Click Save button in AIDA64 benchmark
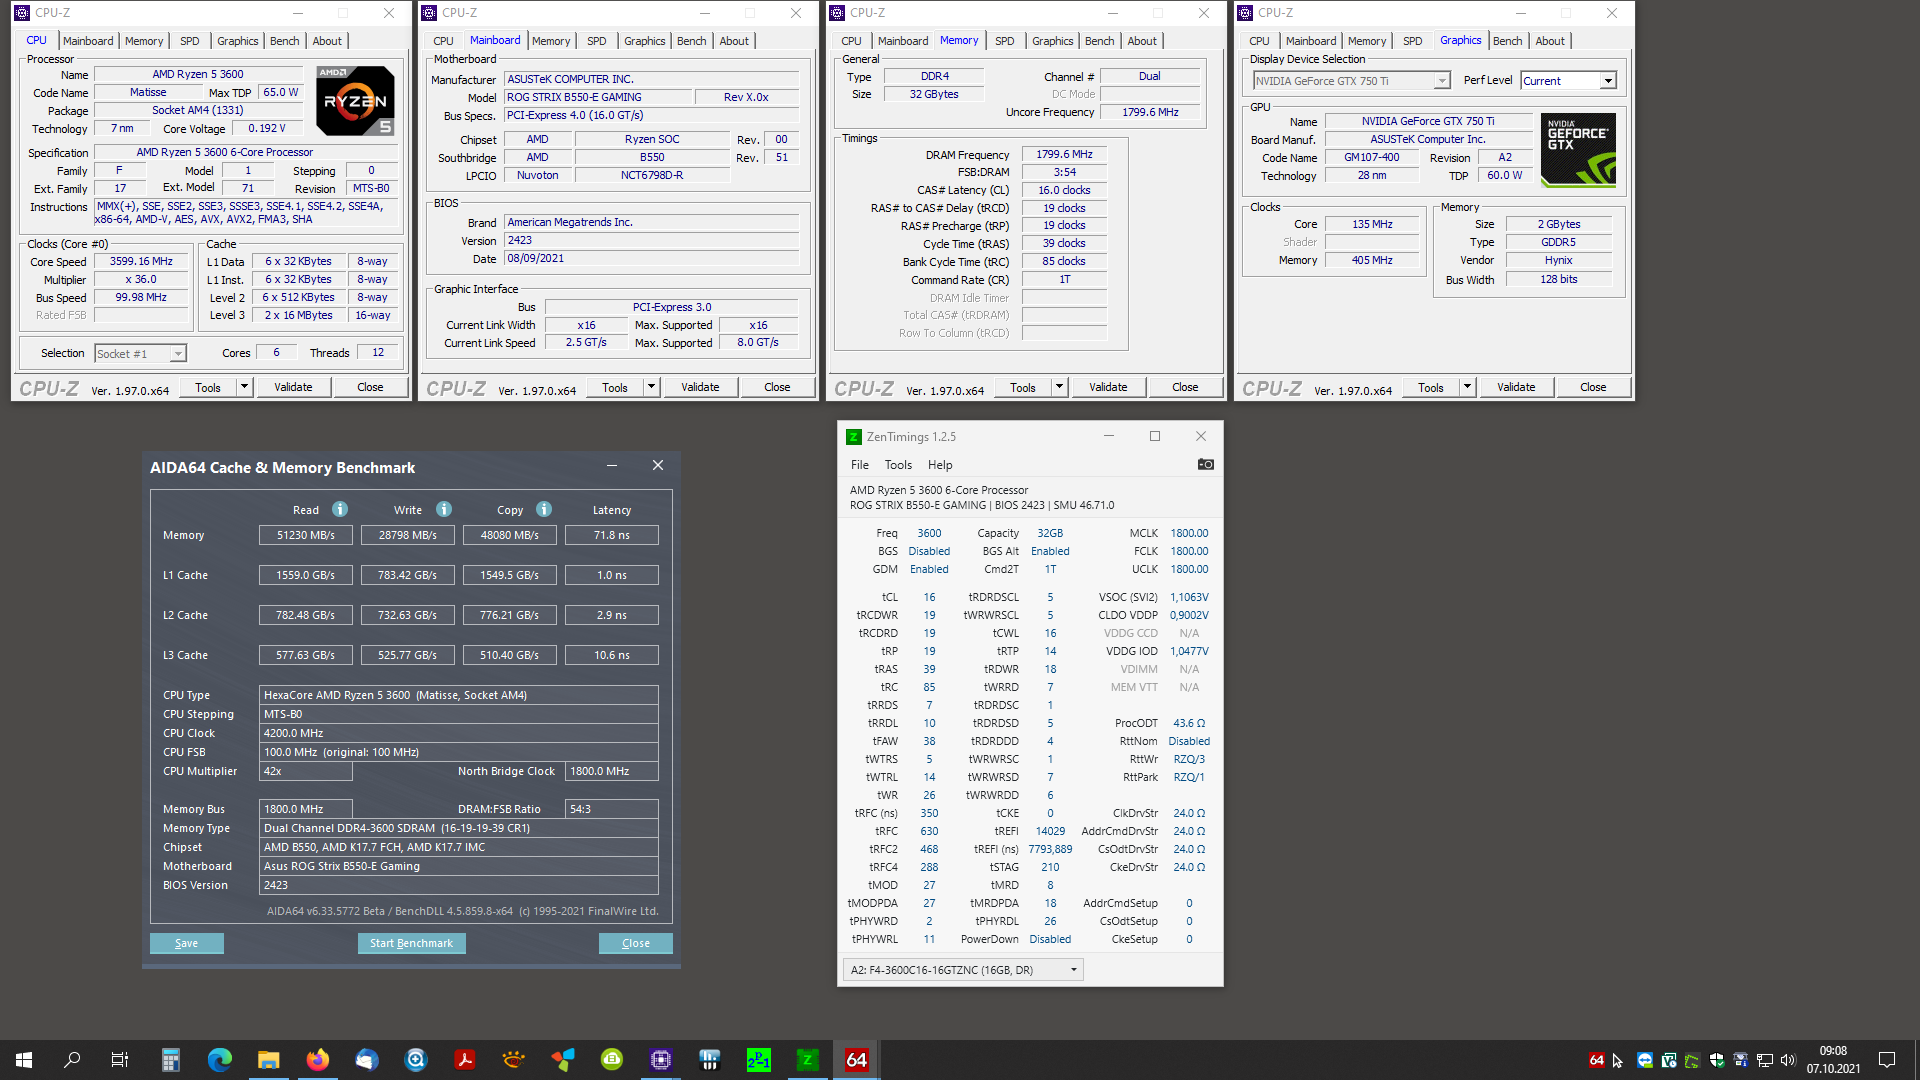1920x1080 pixels. (186, 943)
